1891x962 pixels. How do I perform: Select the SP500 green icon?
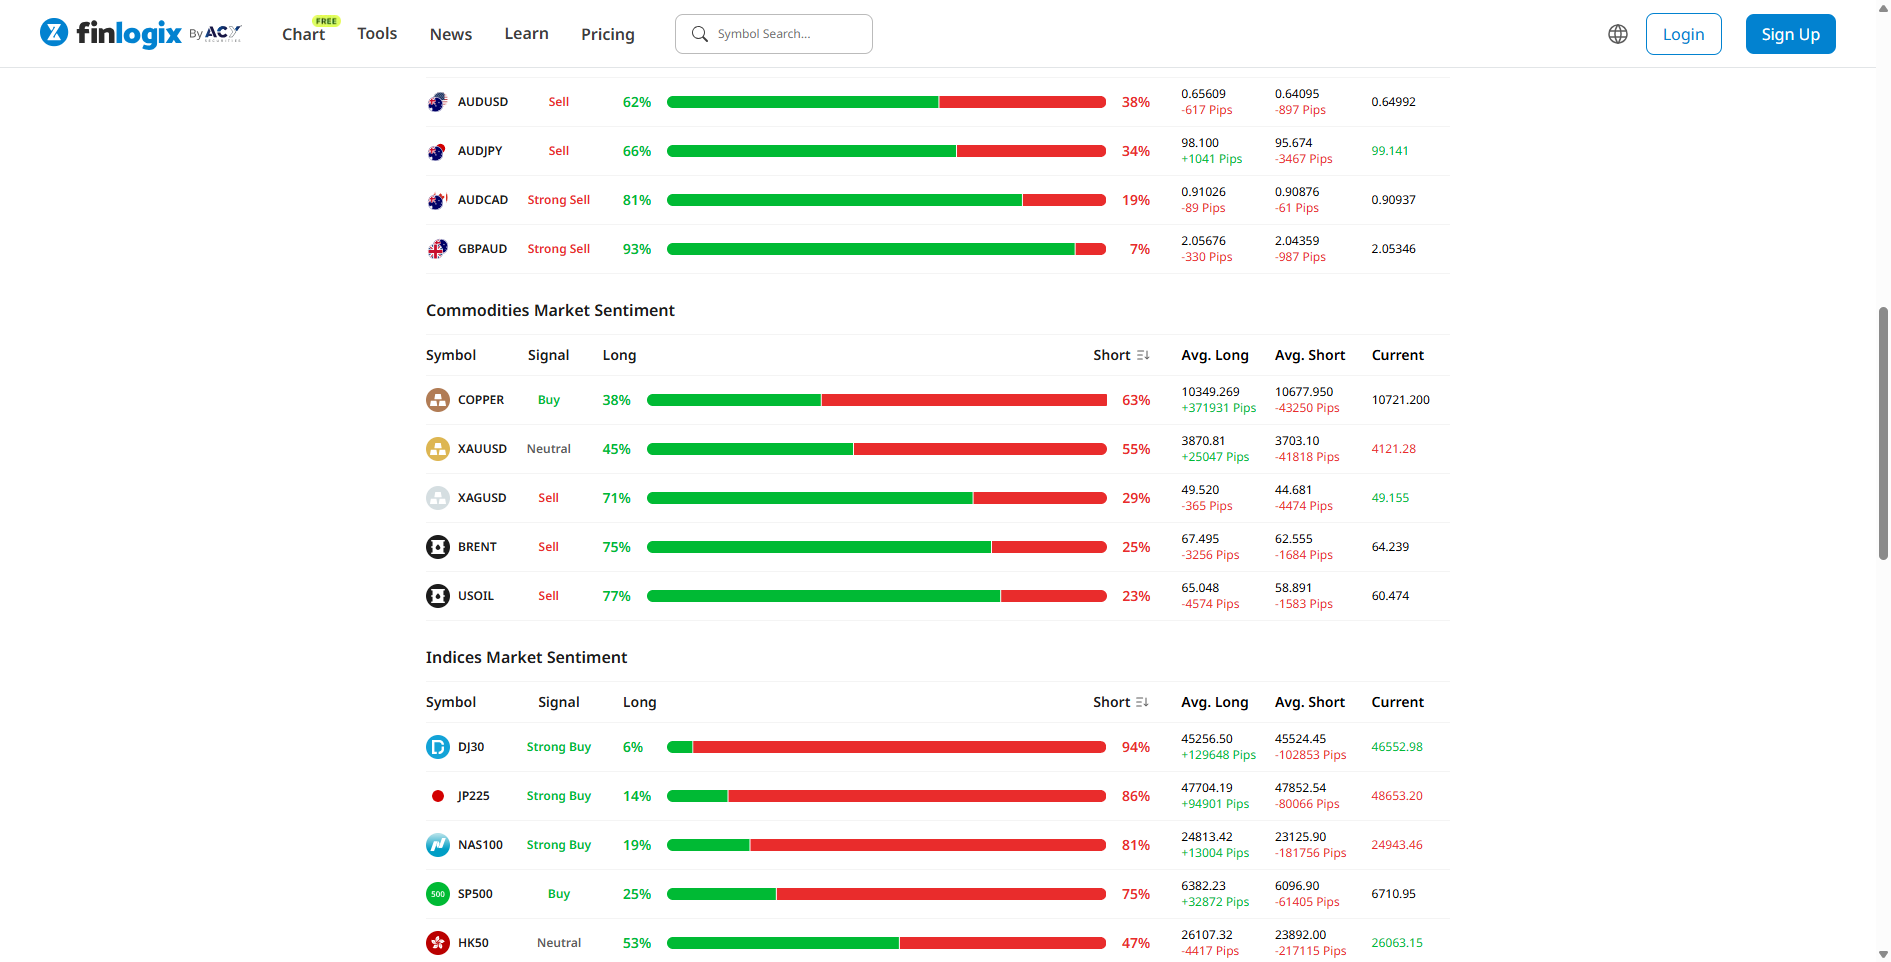(437, 894)
